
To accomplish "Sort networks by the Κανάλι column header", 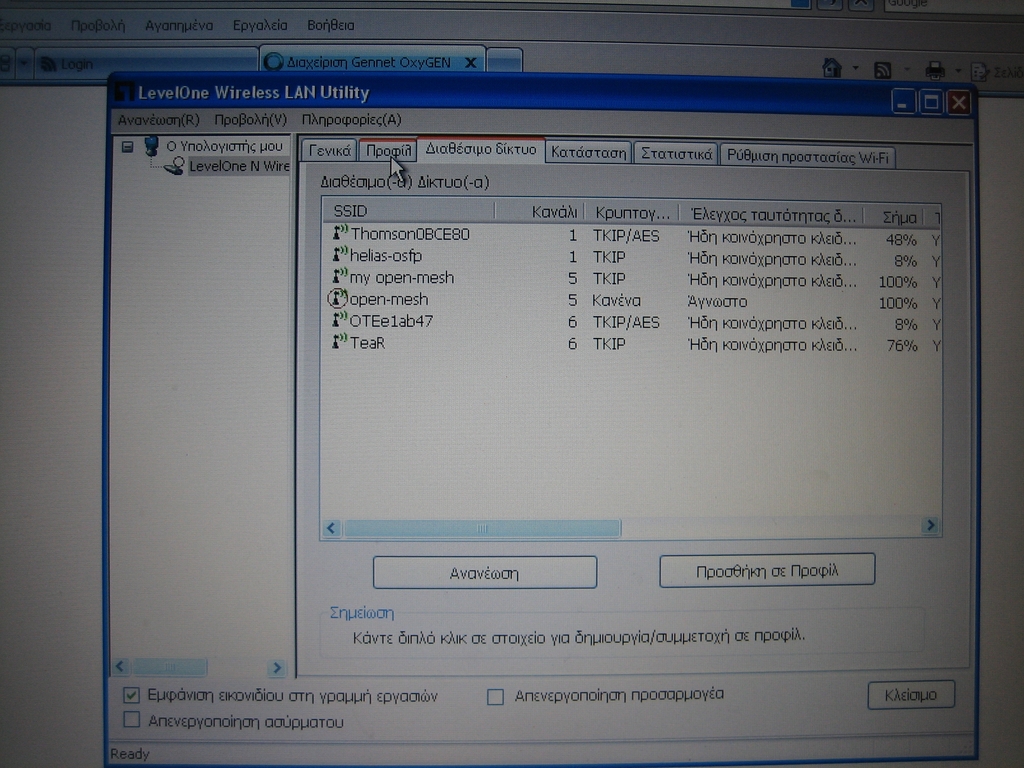I will tap(539, 212).
